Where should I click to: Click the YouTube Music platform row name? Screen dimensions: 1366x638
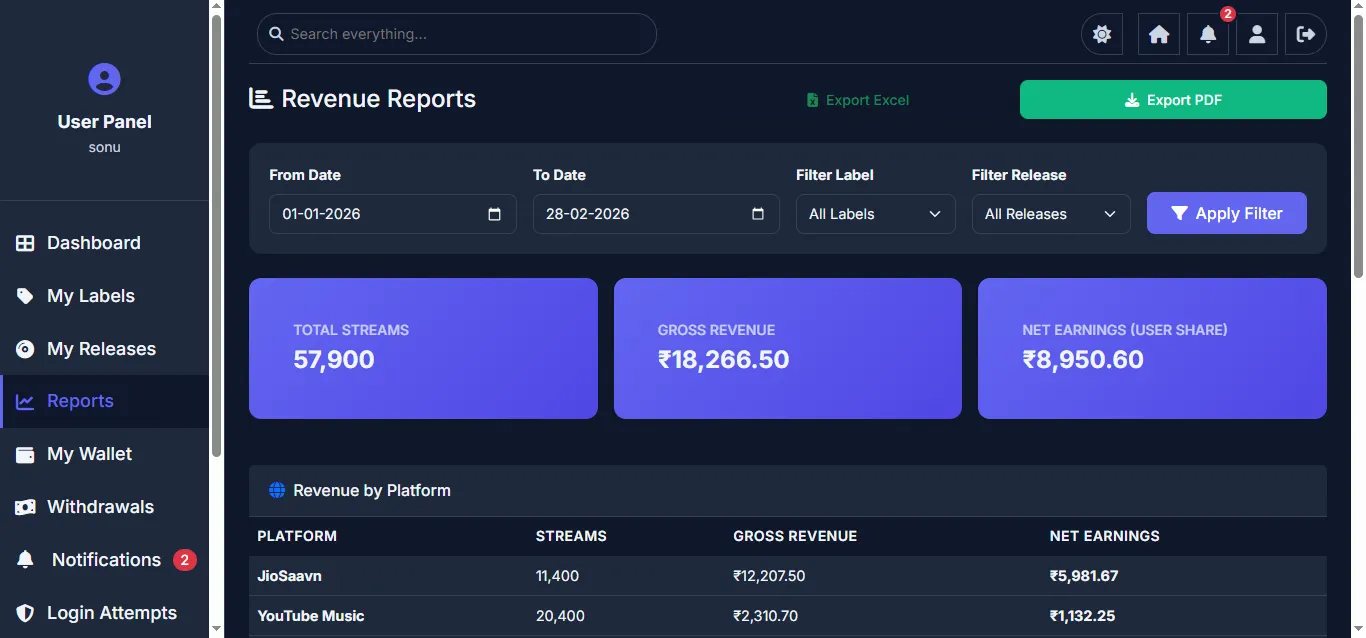pos(311,616)
